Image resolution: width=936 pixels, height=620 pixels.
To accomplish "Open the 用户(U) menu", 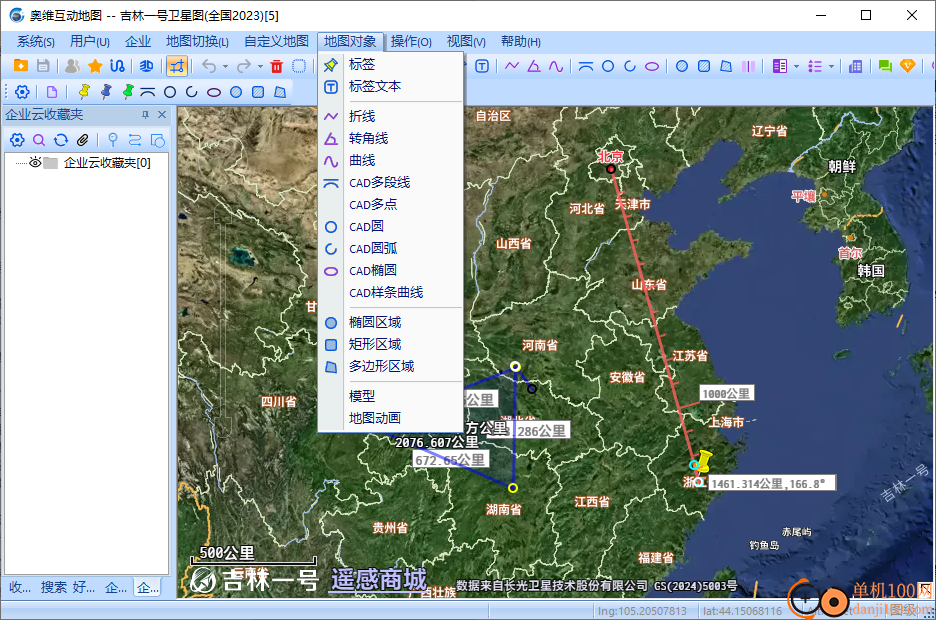I will click(x=90, y=42).
